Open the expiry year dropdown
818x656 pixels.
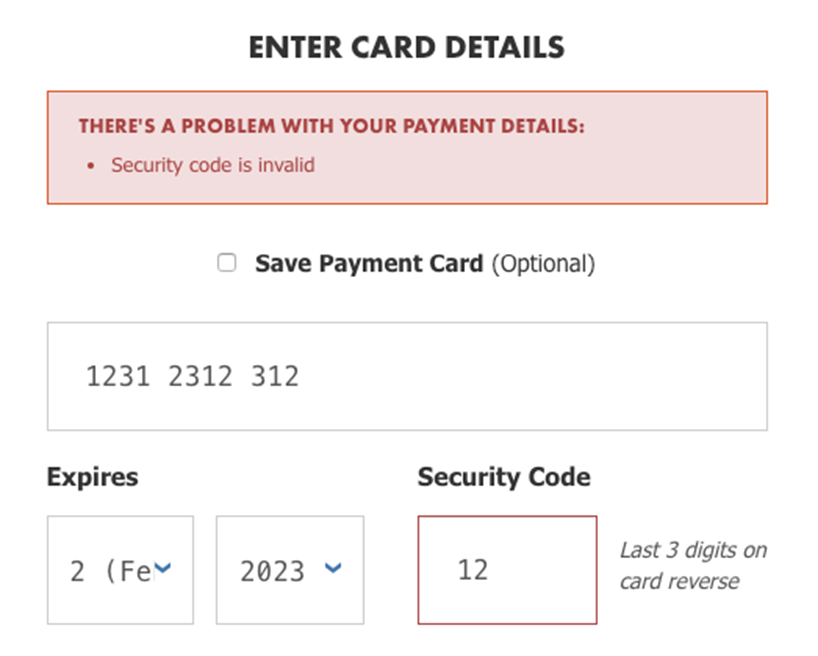click(x=290, y=570)
